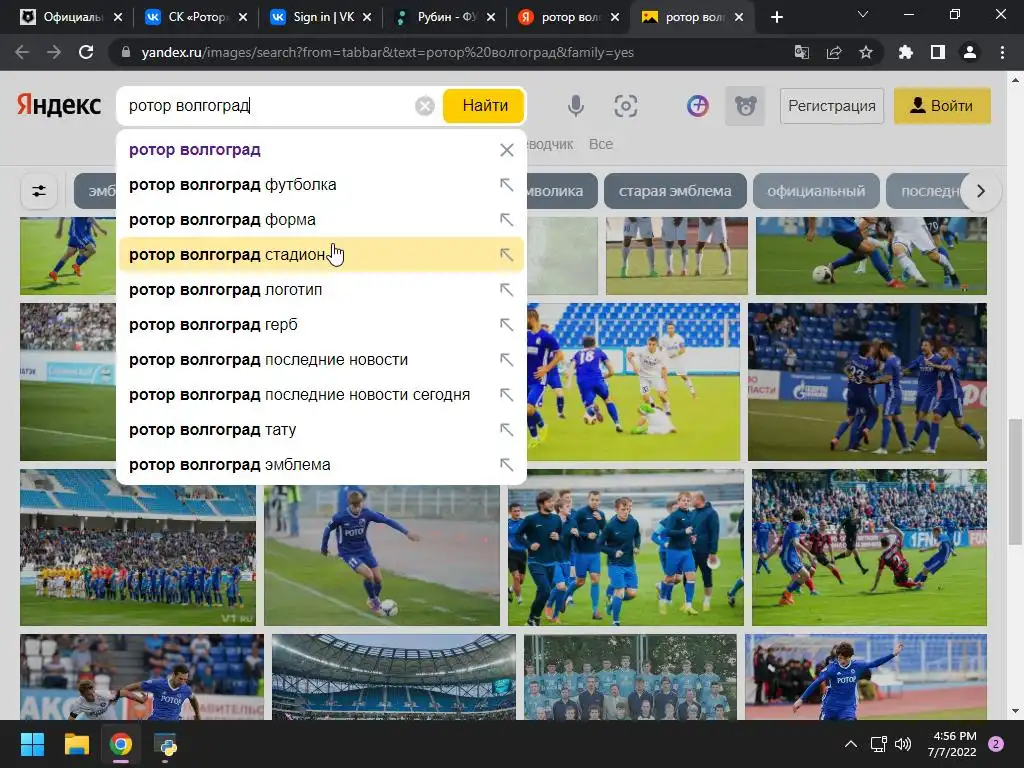Open thumbnail of players jogging in blue tracksuits
The height and width of the screenshot is (768, 1024).
click(x=626, y=547)
